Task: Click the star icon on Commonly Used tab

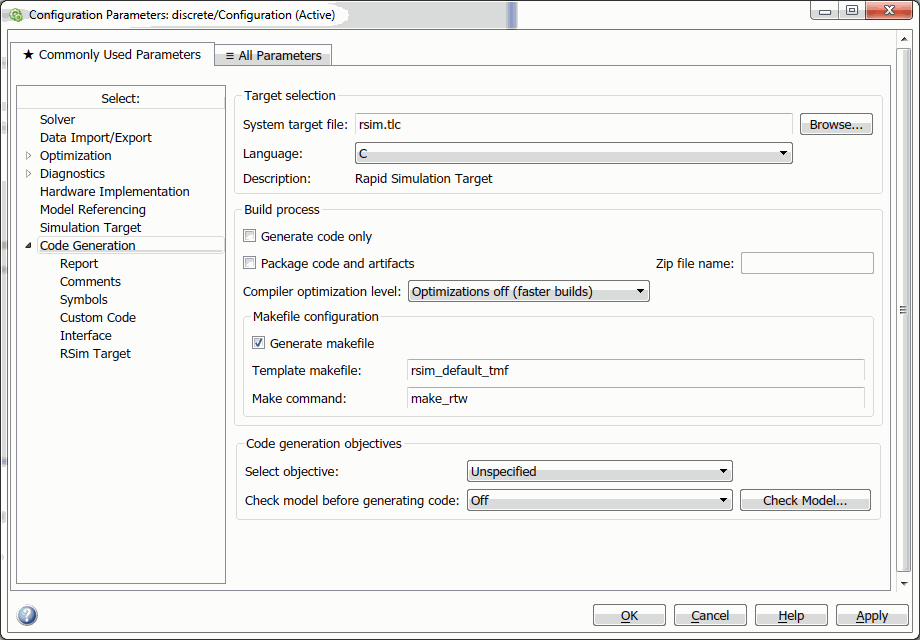Action: tap(28, 55)
